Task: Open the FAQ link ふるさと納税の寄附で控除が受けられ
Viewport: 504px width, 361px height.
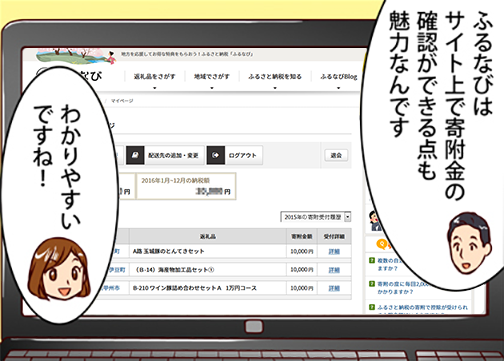Action: [422, 307]
